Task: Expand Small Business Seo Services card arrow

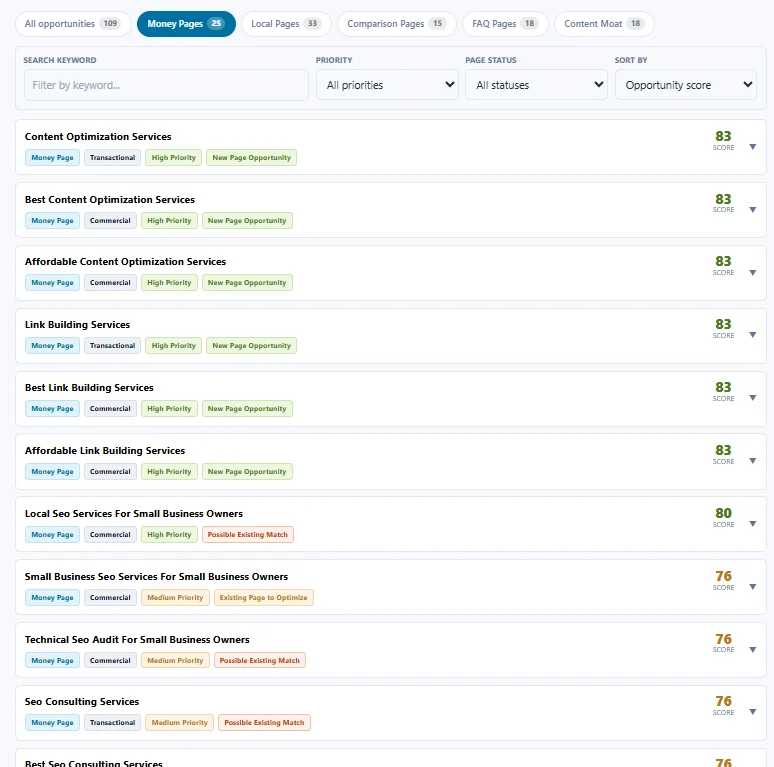Action: click(752, 587)
